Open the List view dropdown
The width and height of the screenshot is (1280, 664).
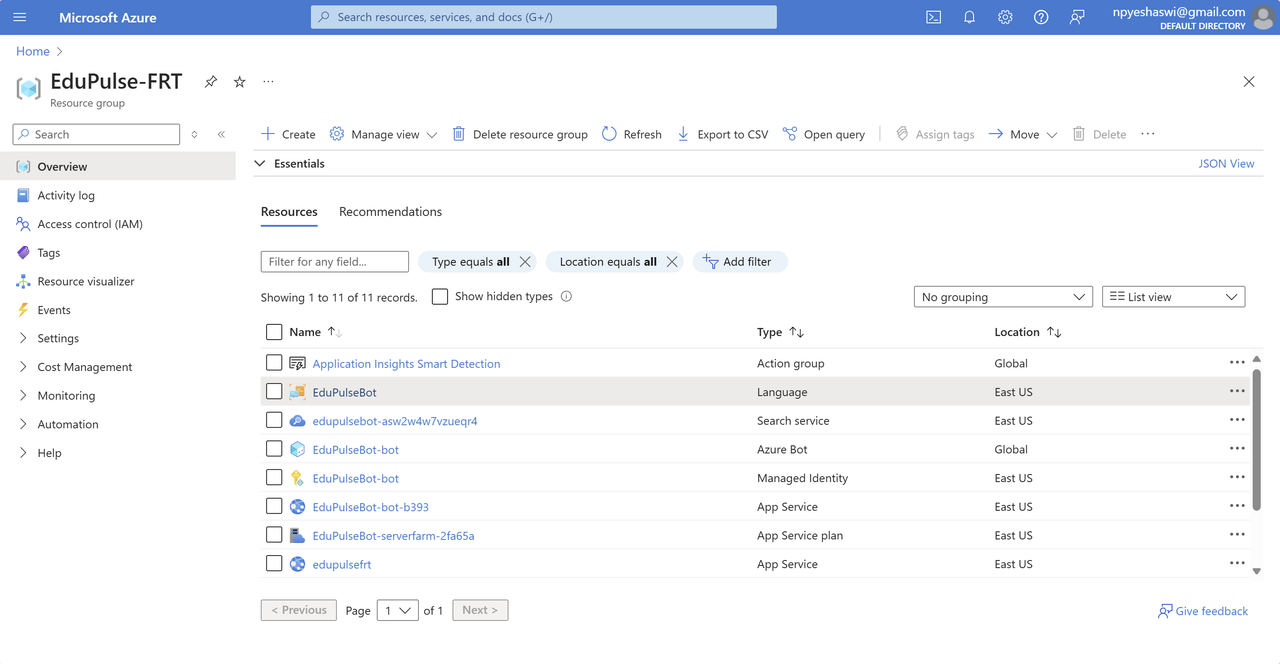click(x=1173, y=297)
